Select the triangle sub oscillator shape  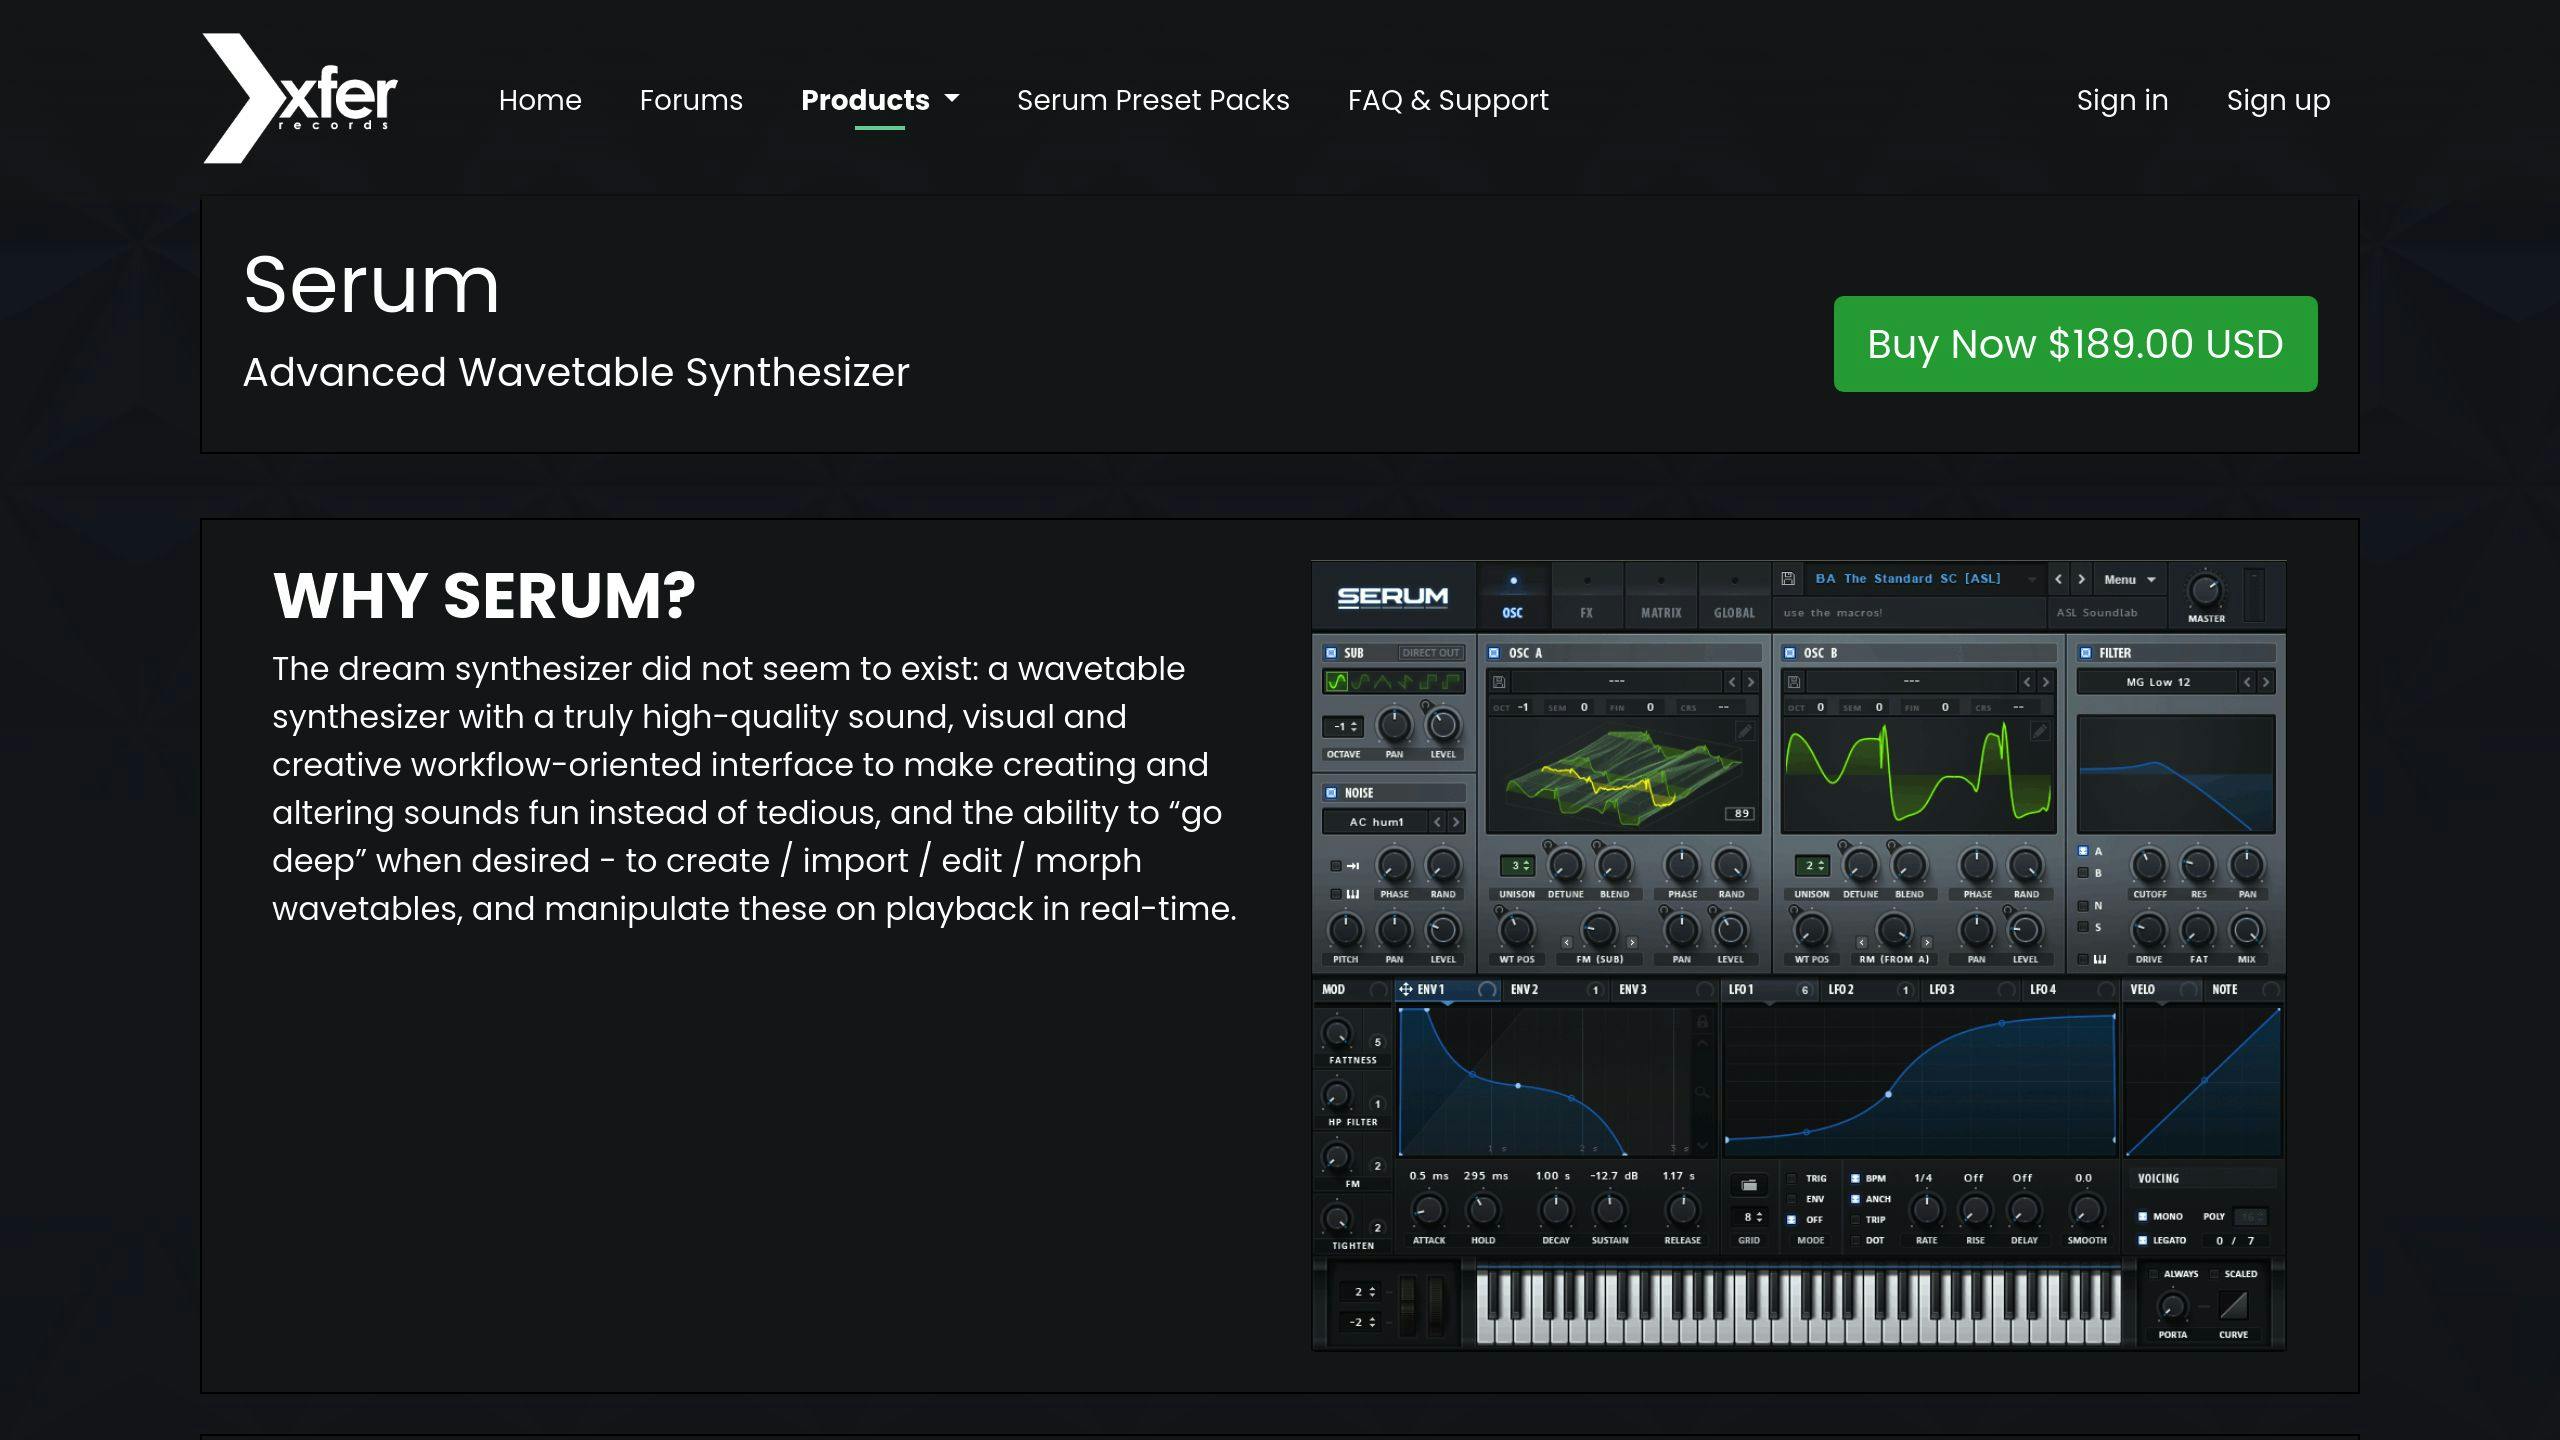click(x=1382, y=682)
